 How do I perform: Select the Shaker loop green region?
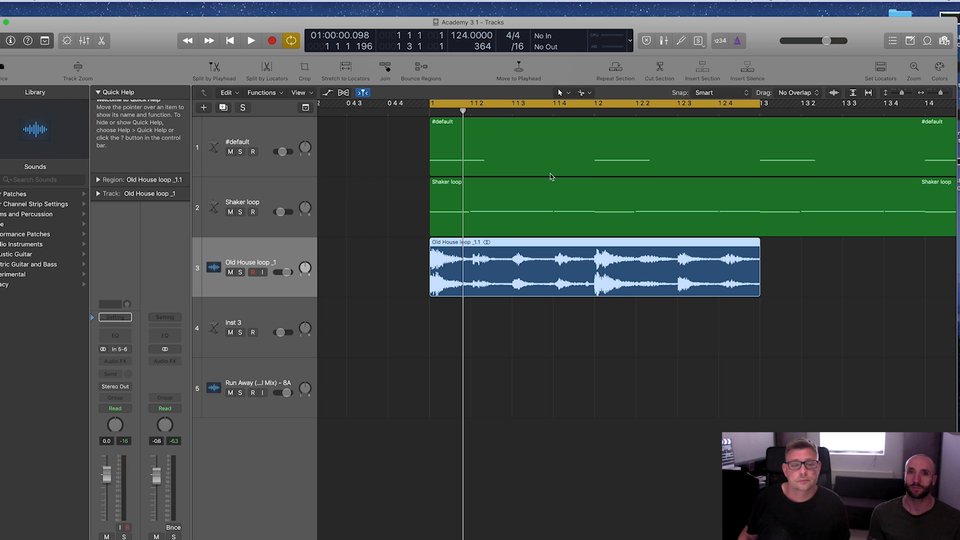click(x=692, y=207)
